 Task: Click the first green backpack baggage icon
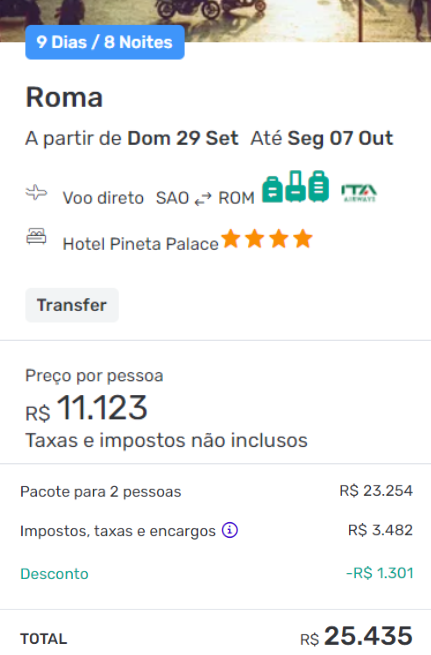(272, 189)
